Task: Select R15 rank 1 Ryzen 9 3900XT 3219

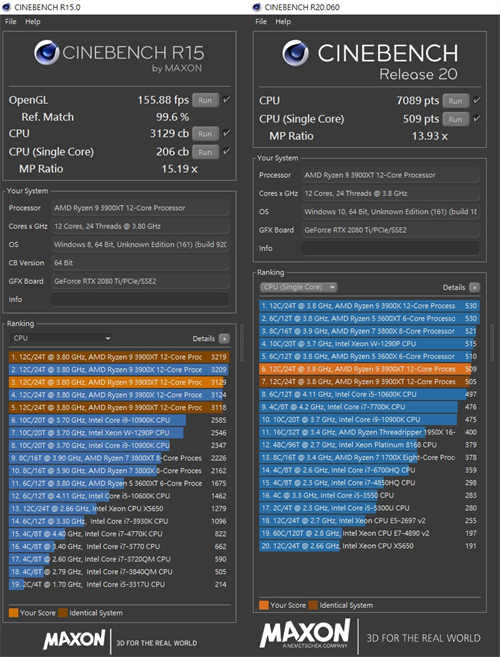Action: [x=119, y=357]
